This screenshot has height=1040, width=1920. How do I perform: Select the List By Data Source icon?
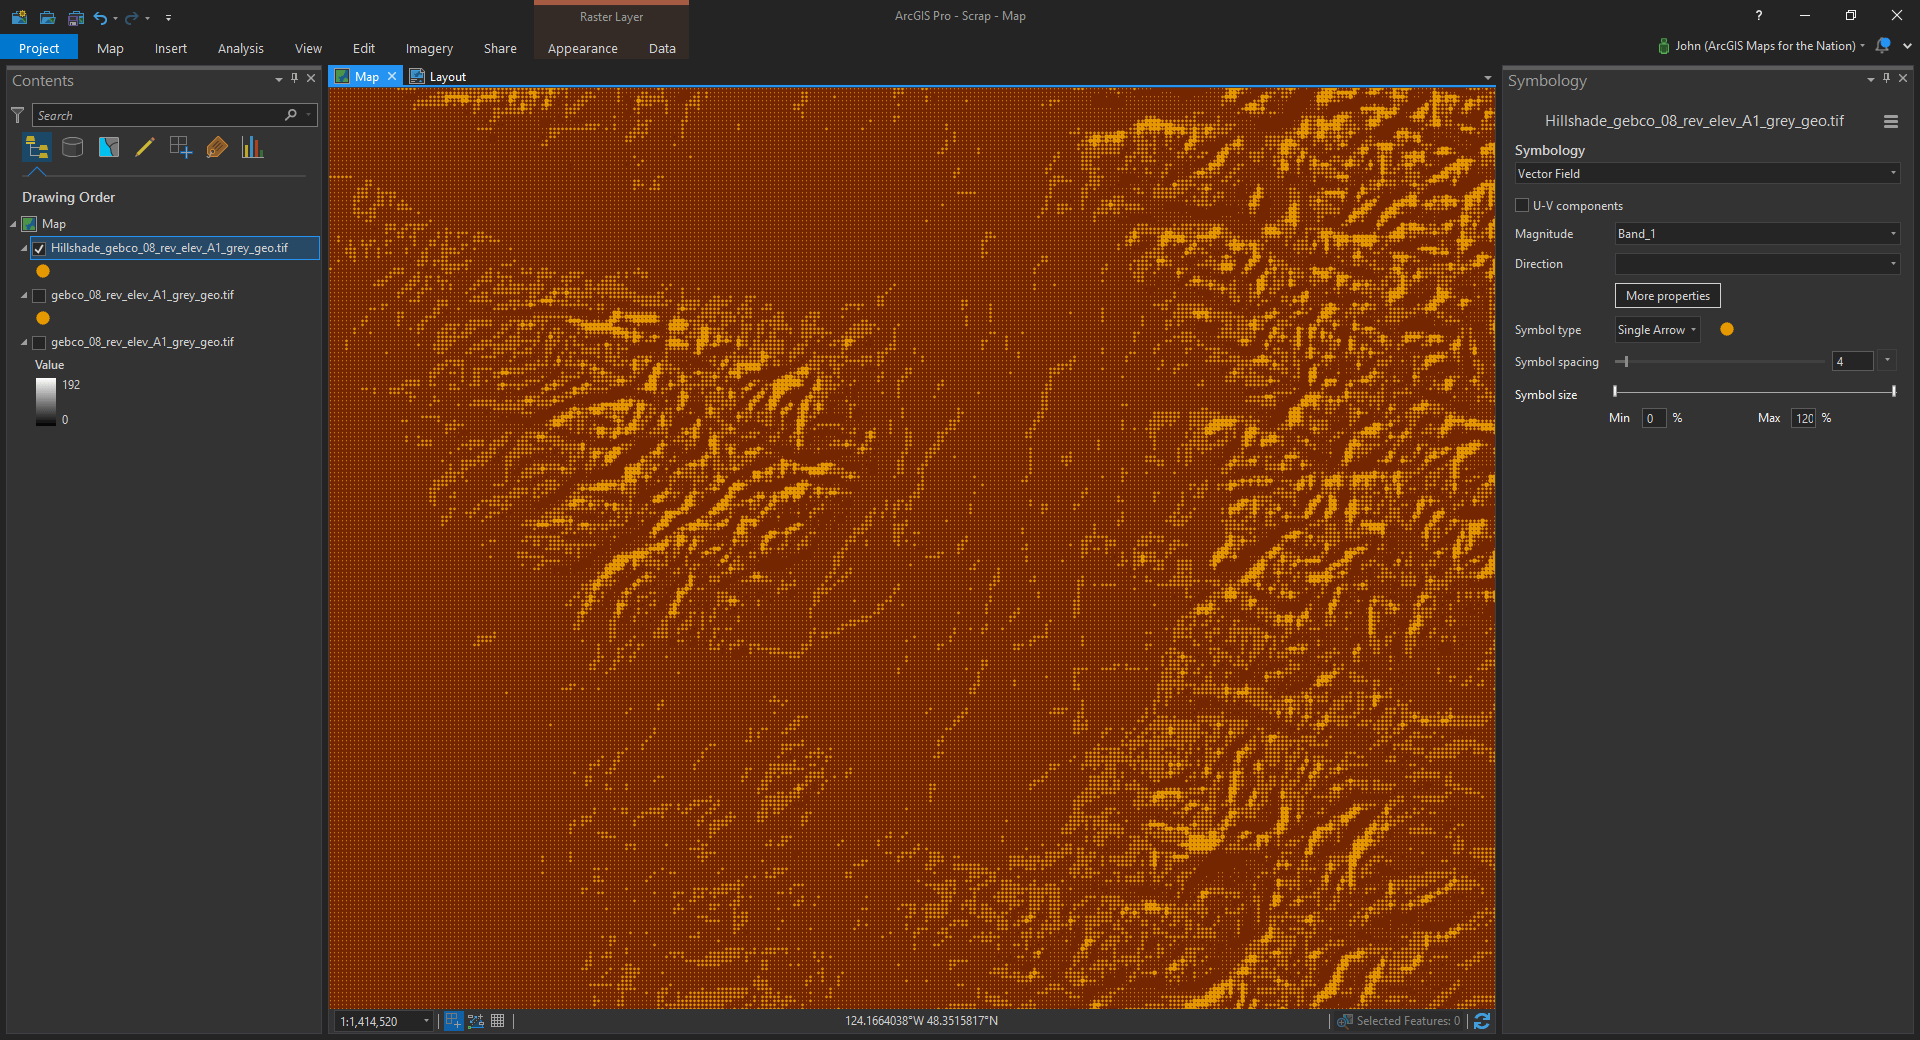73,148
